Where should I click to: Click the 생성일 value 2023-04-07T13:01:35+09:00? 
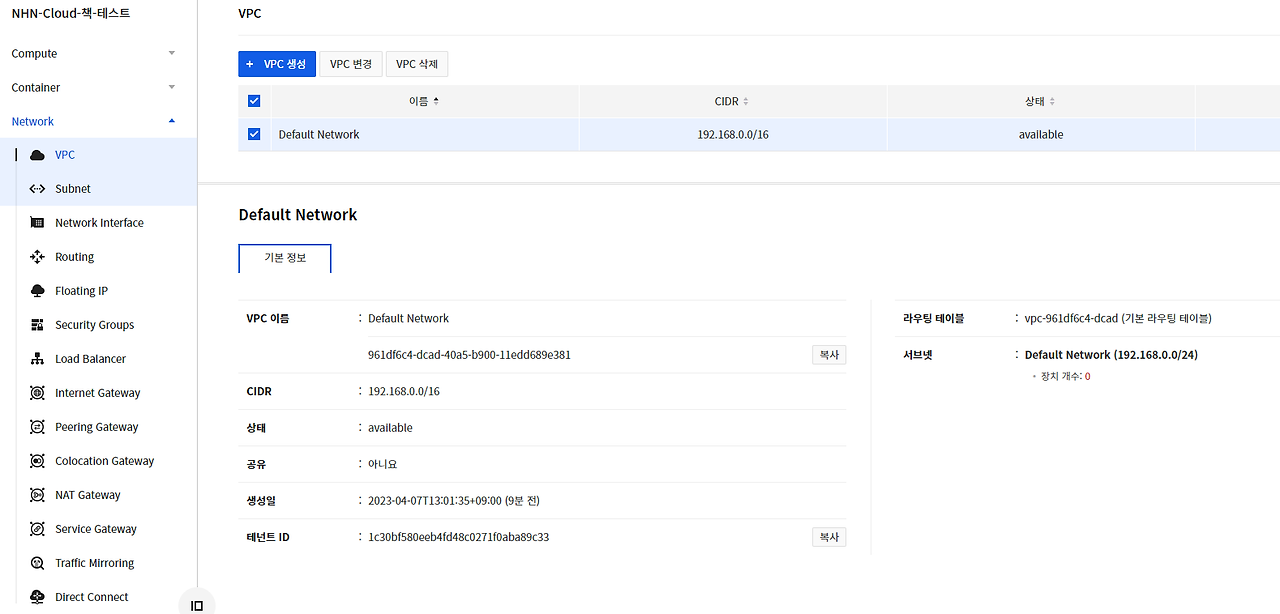click(454, 500)
